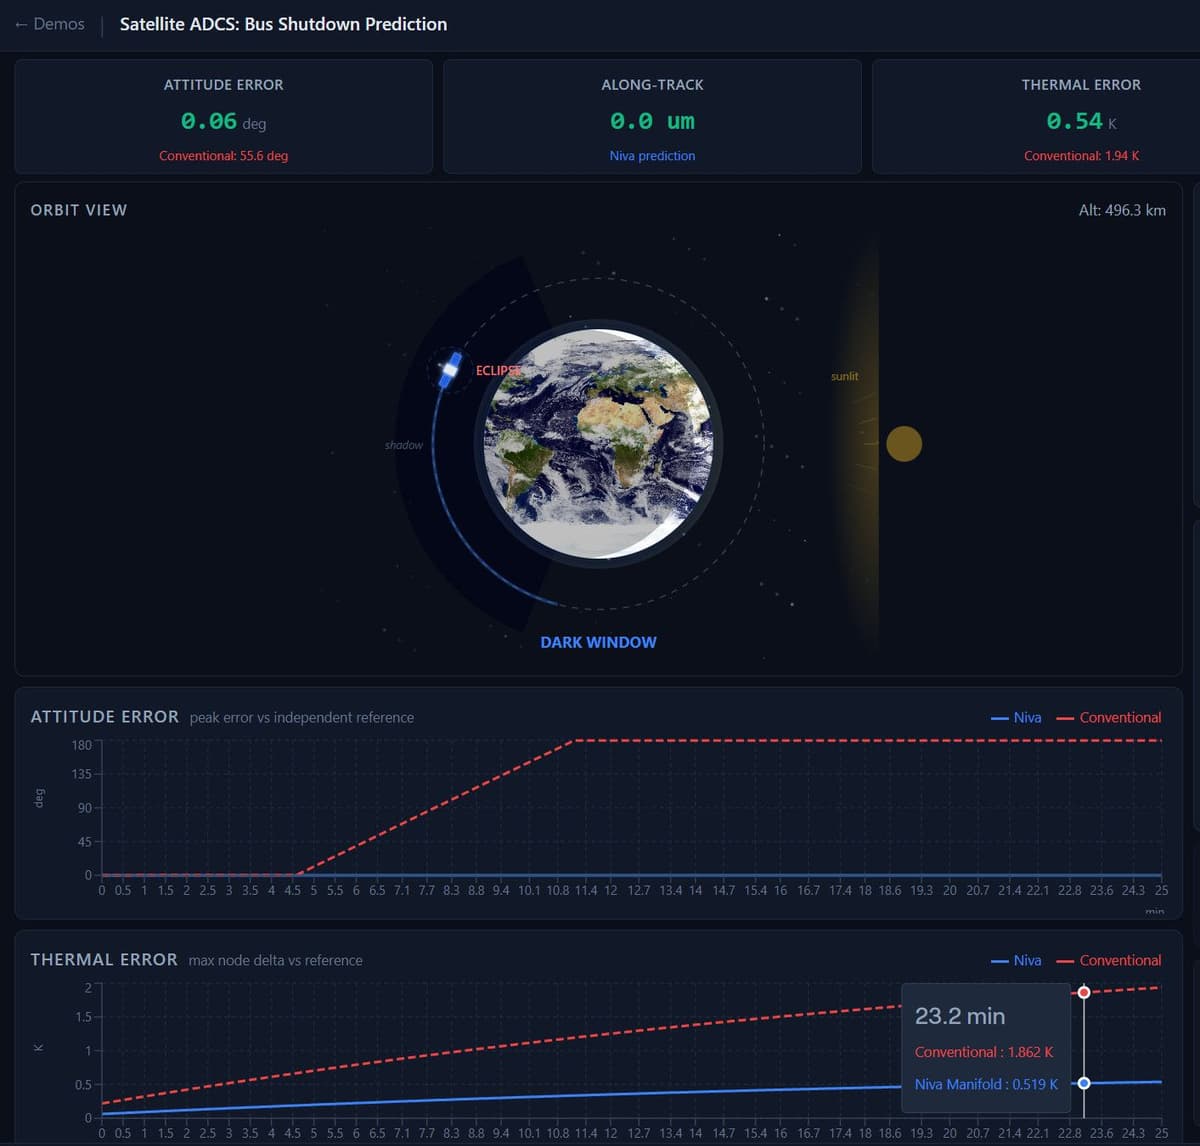Click 'Niva prediction' text
Image resolution: width=1200 pixels, height=1146 pixels.
[652, 156]
